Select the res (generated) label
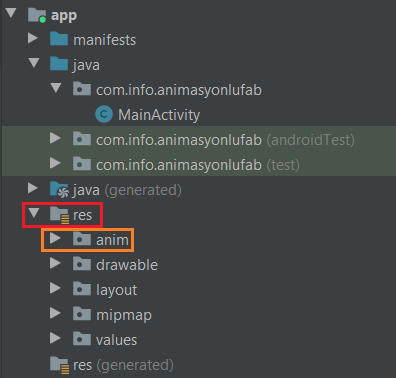 (x=123, y=365)
